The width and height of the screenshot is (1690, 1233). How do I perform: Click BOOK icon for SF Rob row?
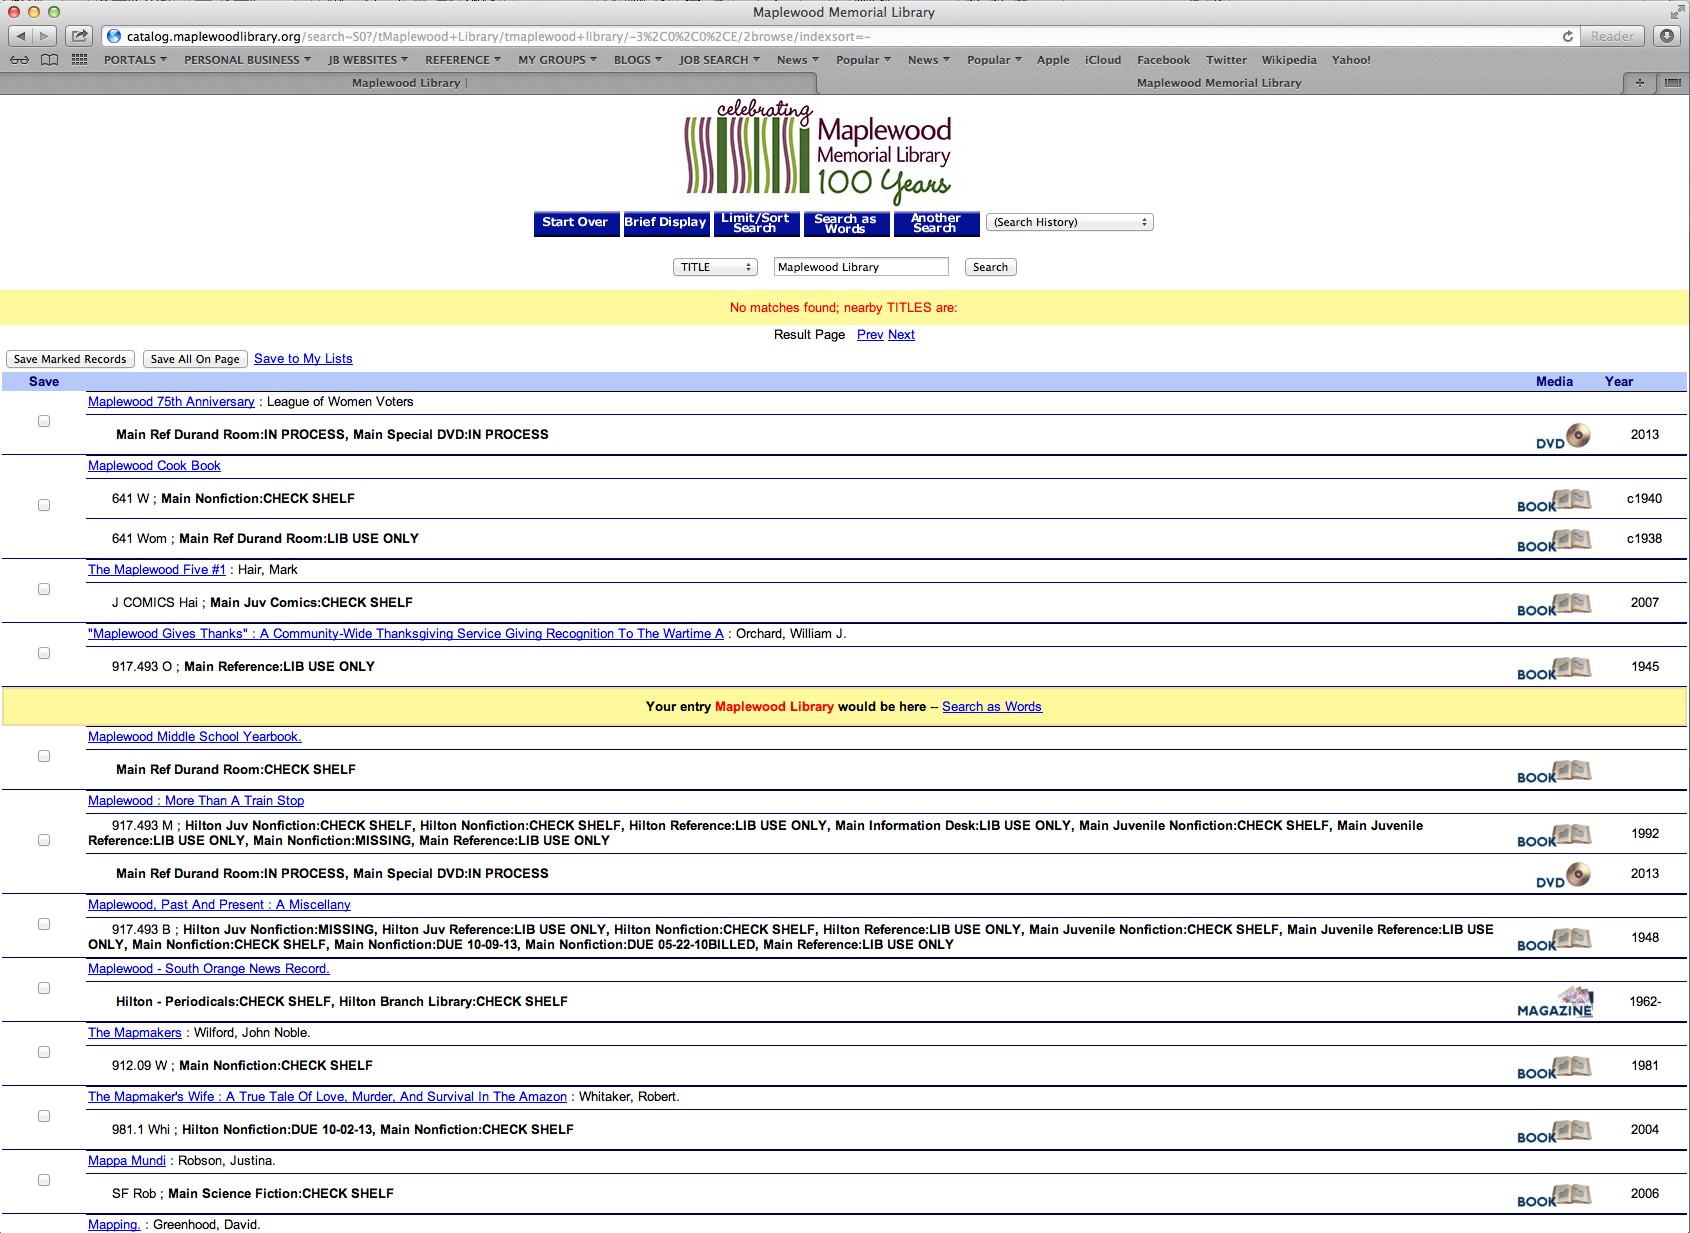tap(1554, 1195)
